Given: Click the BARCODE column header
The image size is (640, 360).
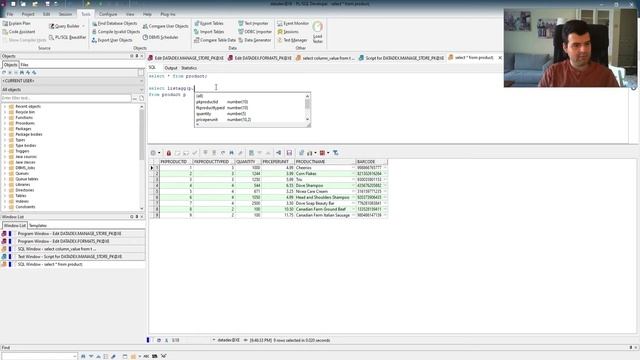Looking at the screenshot, I should coord(371,162).
